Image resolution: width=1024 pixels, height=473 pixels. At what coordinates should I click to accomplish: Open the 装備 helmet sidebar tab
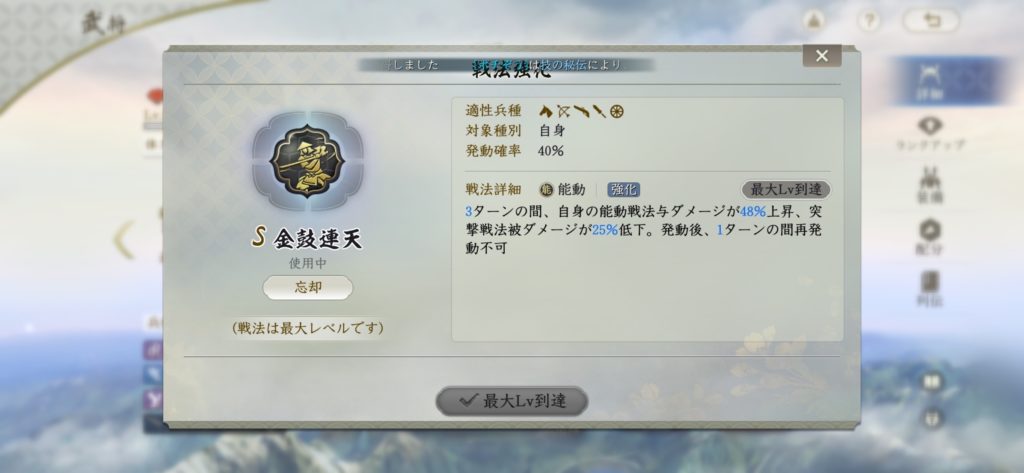[x=929, y=185]
